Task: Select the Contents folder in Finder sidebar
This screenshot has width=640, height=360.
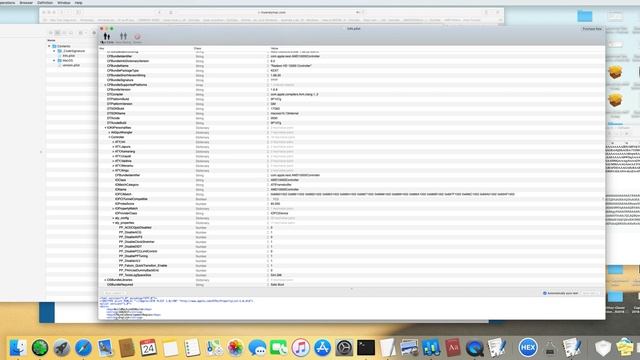Action: [x=63, y=46]
